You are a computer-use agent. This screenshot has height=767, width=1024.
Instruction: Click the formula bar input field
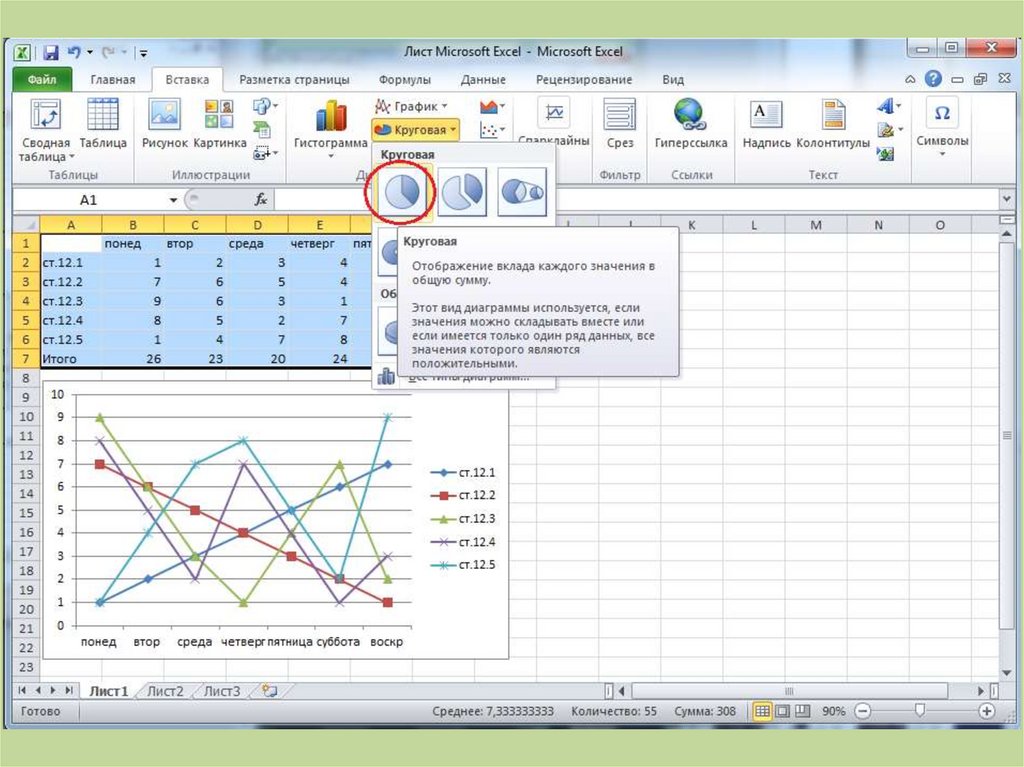[x=635, y=199]
